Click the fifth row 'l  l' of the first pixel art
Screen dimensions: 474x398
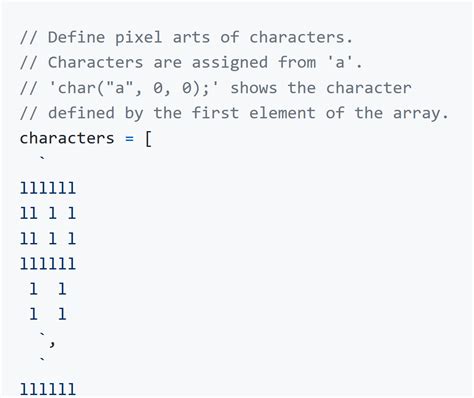point(48,289)
